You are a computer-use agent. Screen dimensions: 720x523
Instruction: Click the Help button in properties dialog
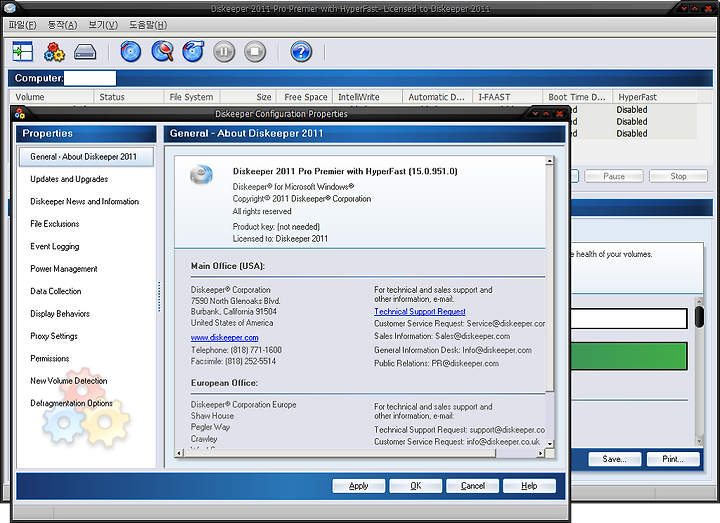(x=529, y=486)
